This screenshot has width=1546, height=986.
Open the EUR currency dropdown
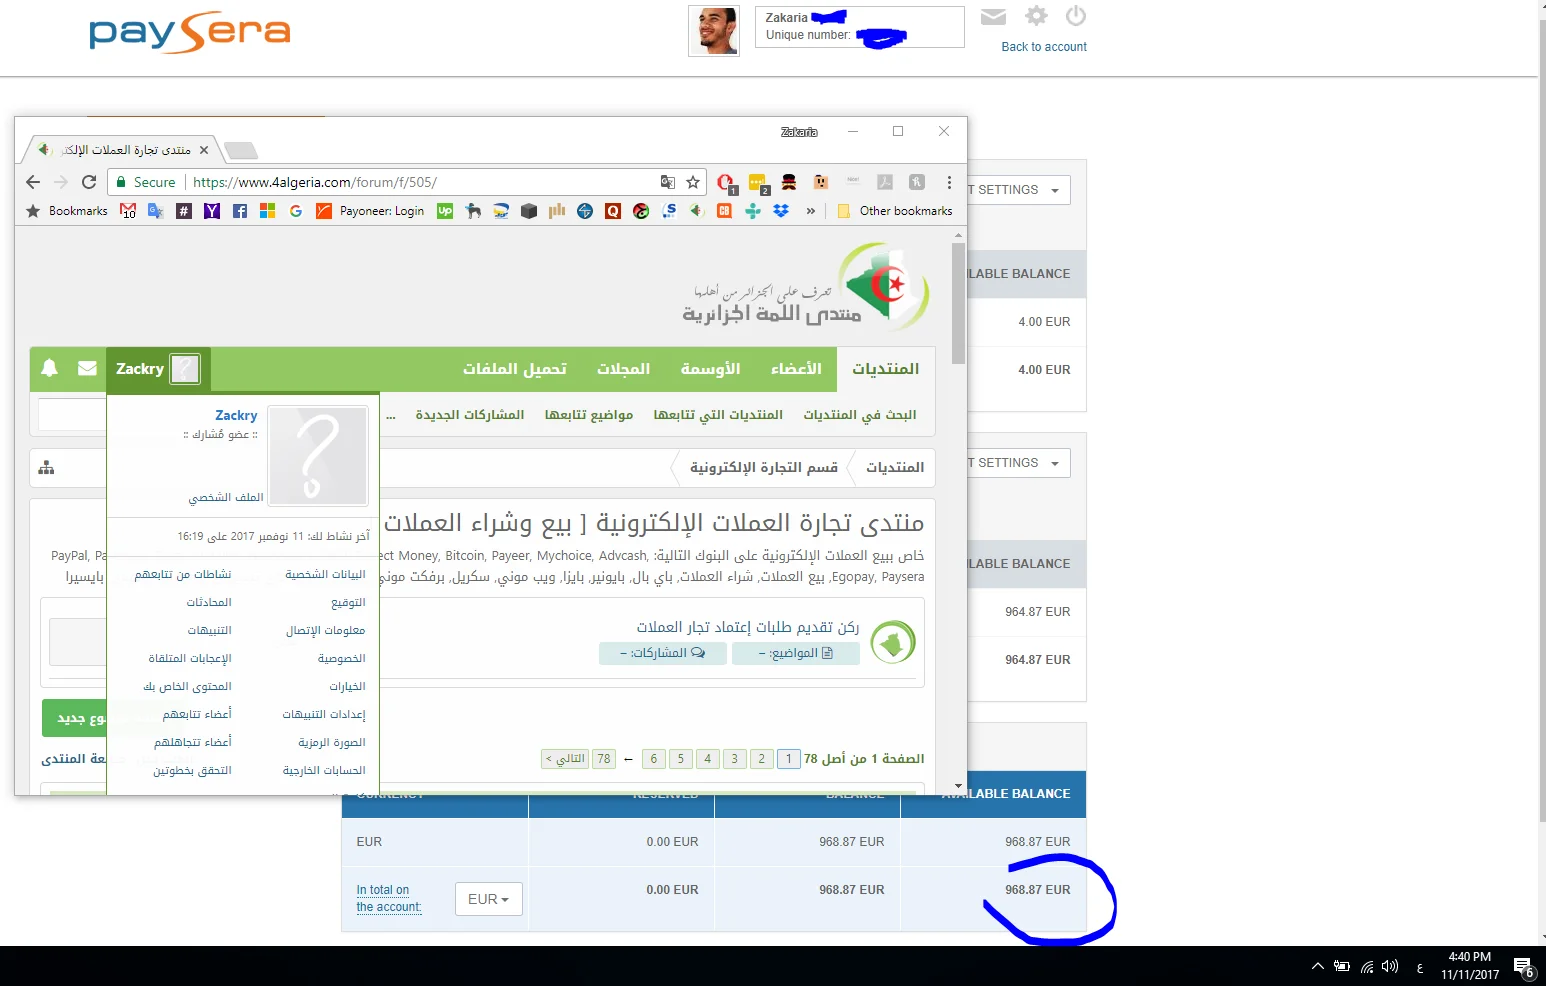488,899
